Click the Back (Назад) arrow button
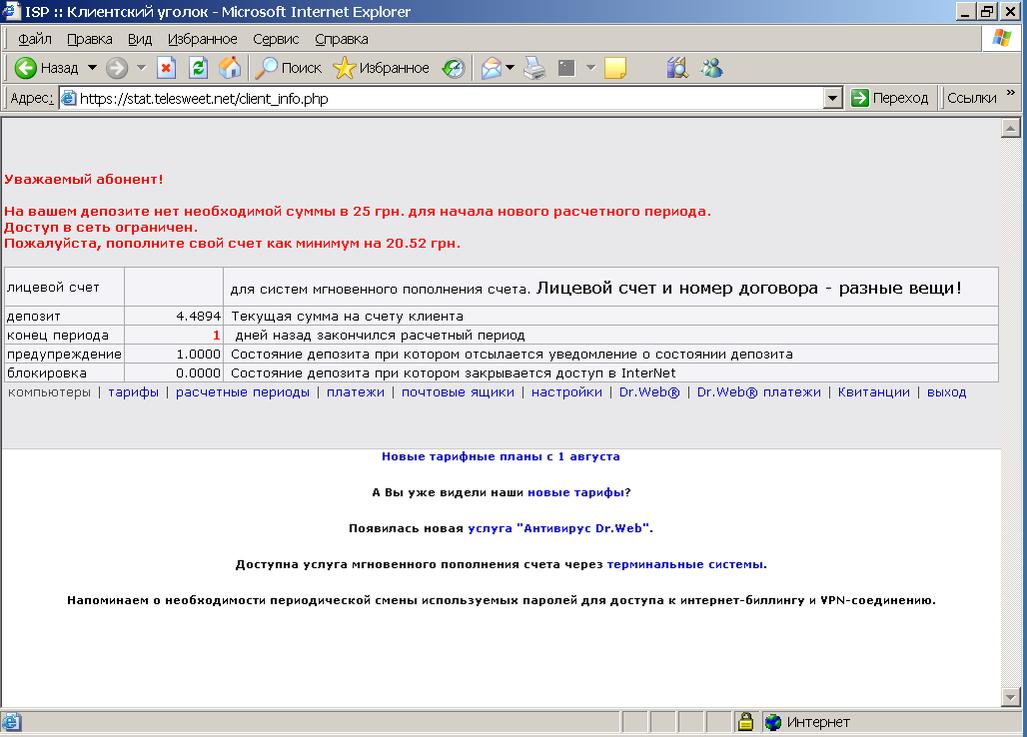The height and width of the screenshot is (737, 1027). pos(46,68)
